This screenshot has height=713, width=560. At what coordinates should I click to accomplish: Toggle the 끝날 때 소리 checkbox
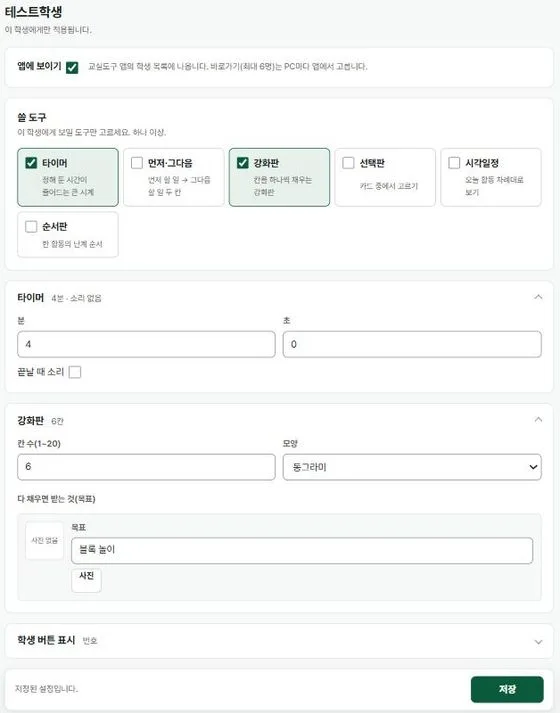tap(75, 372)
